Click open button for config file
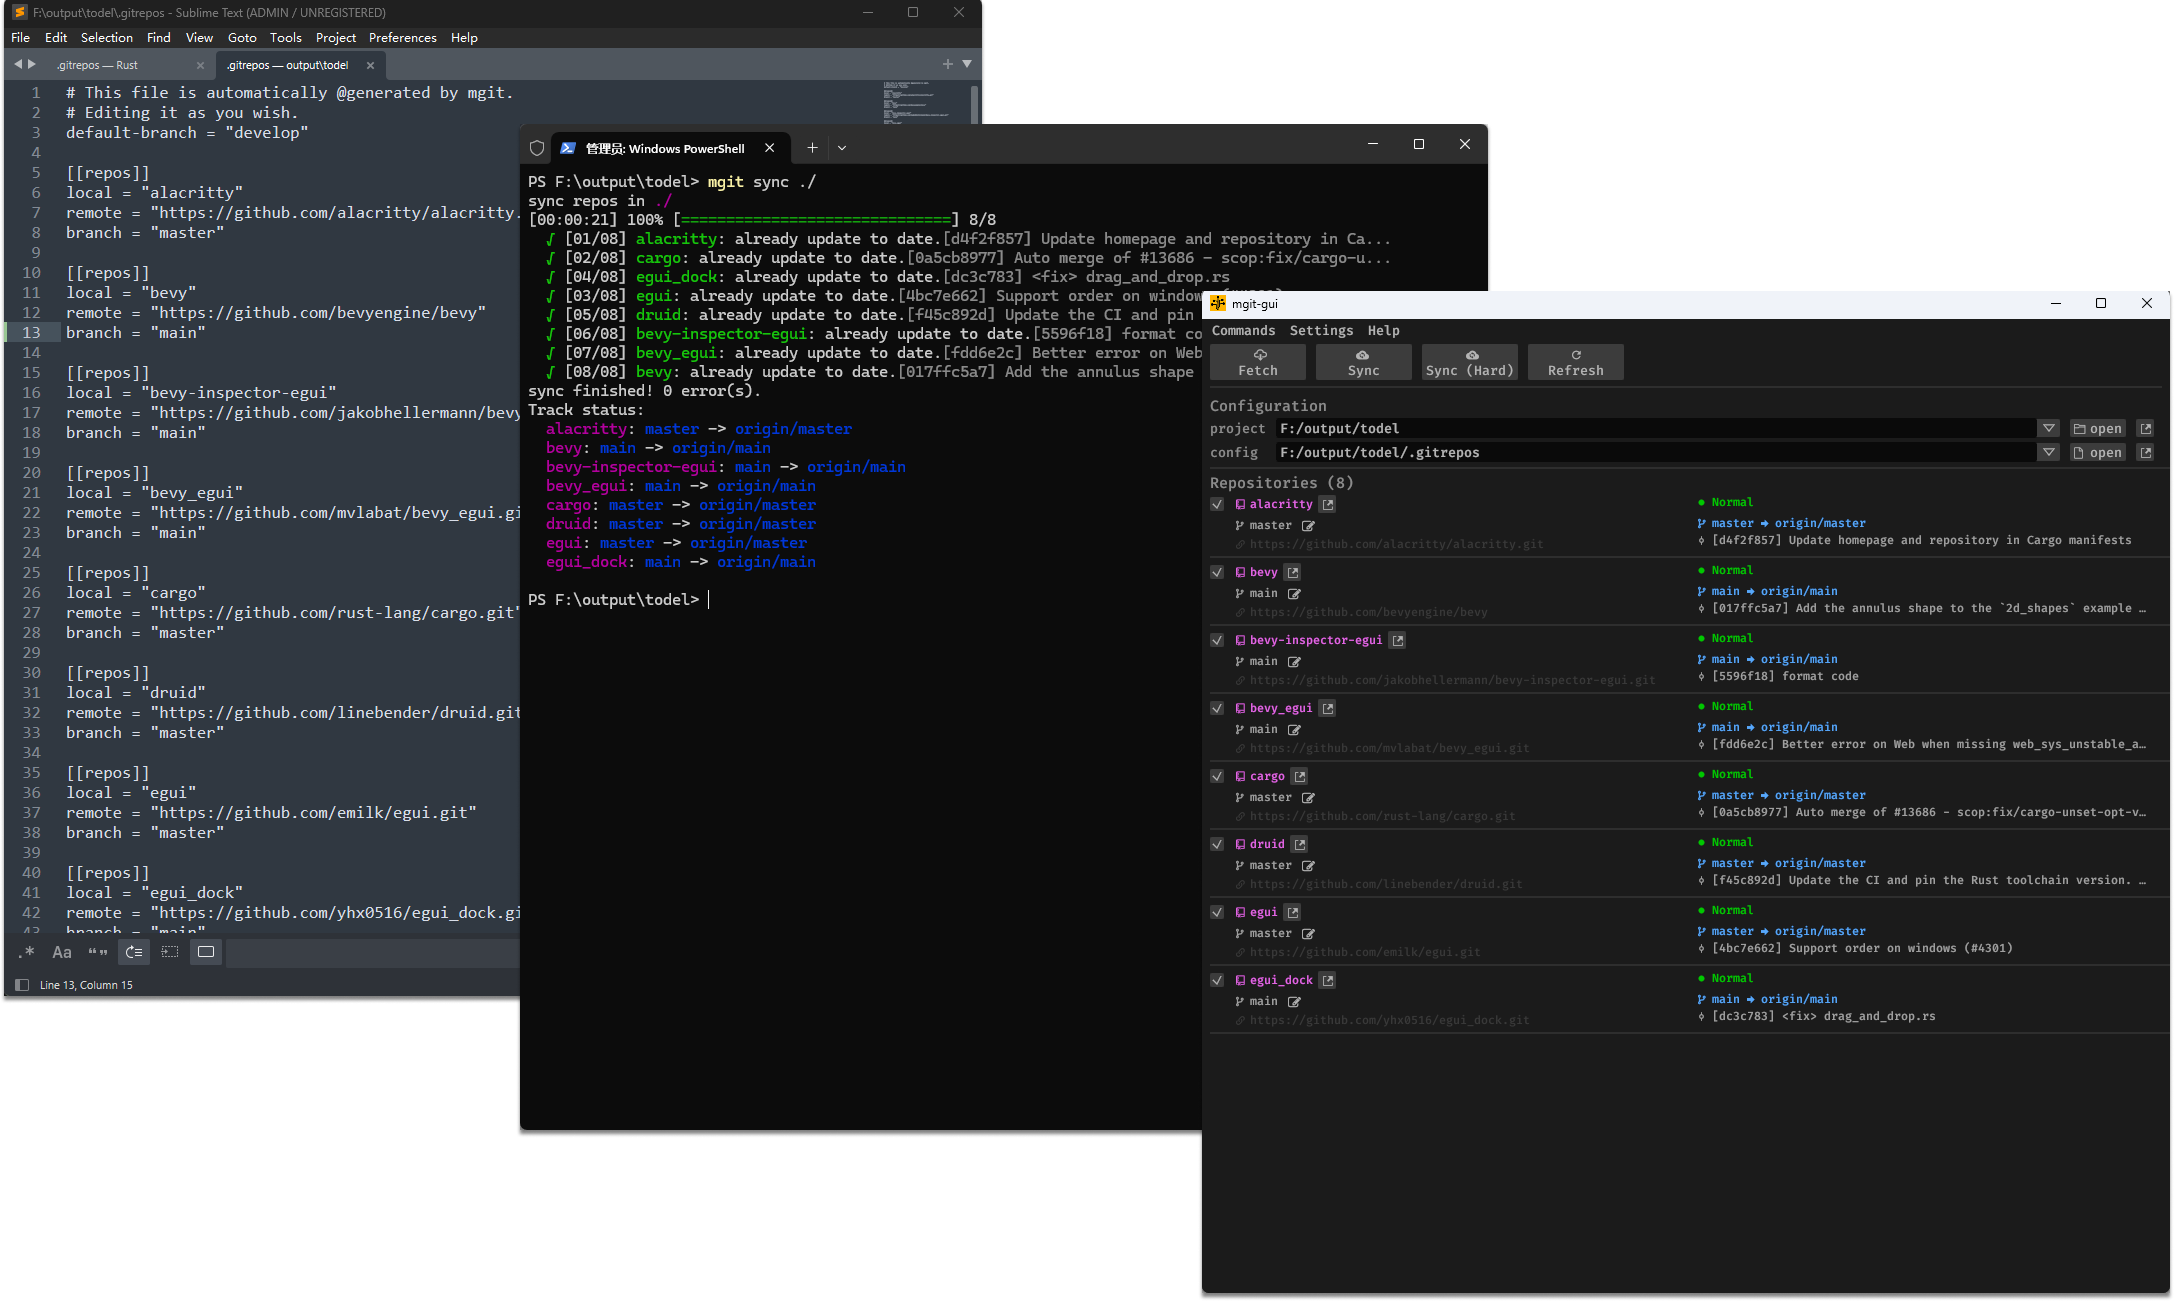2174x1301 pixels. tap(2098, 453)
